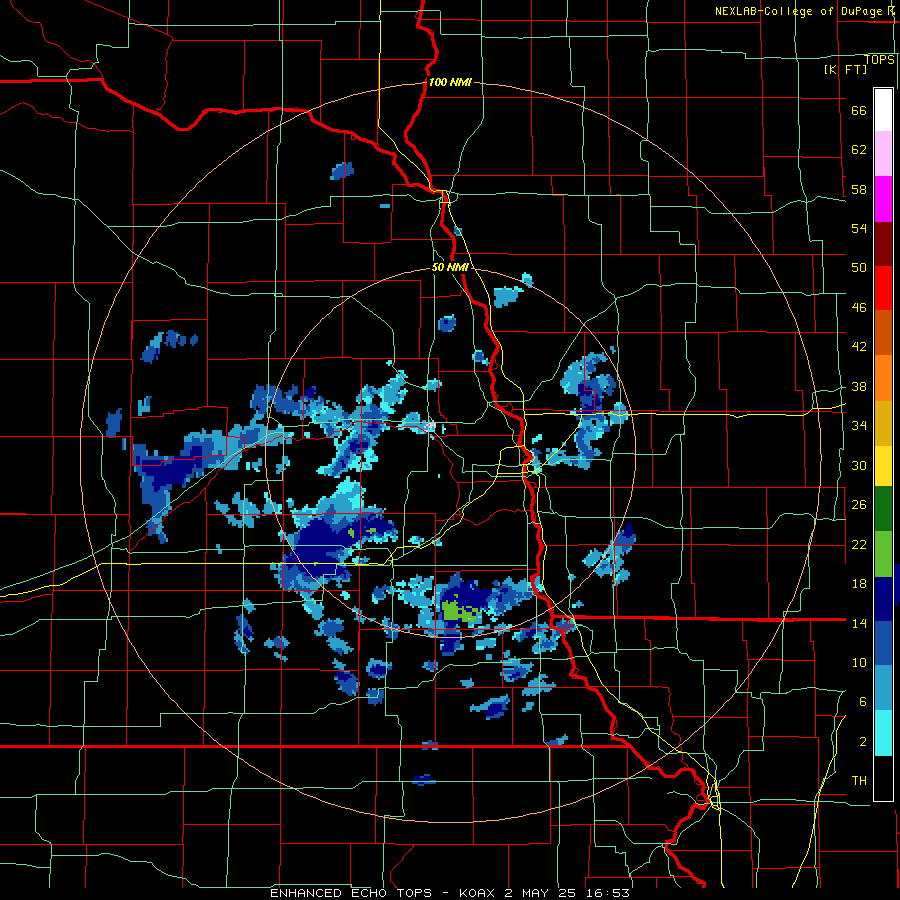Click the '14' legend value
Screen dimensions: 900x900
point(859,623)
